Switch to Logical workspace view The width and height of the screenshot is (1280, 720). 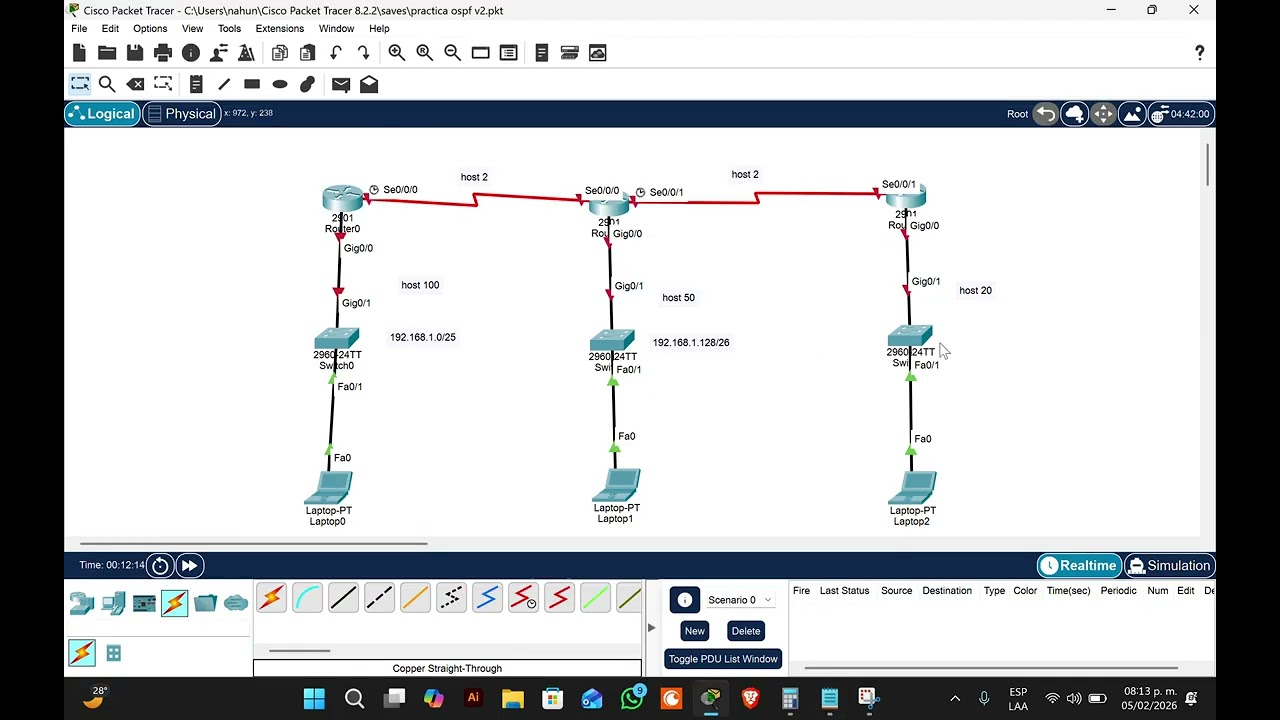click(x=101, y=114)
